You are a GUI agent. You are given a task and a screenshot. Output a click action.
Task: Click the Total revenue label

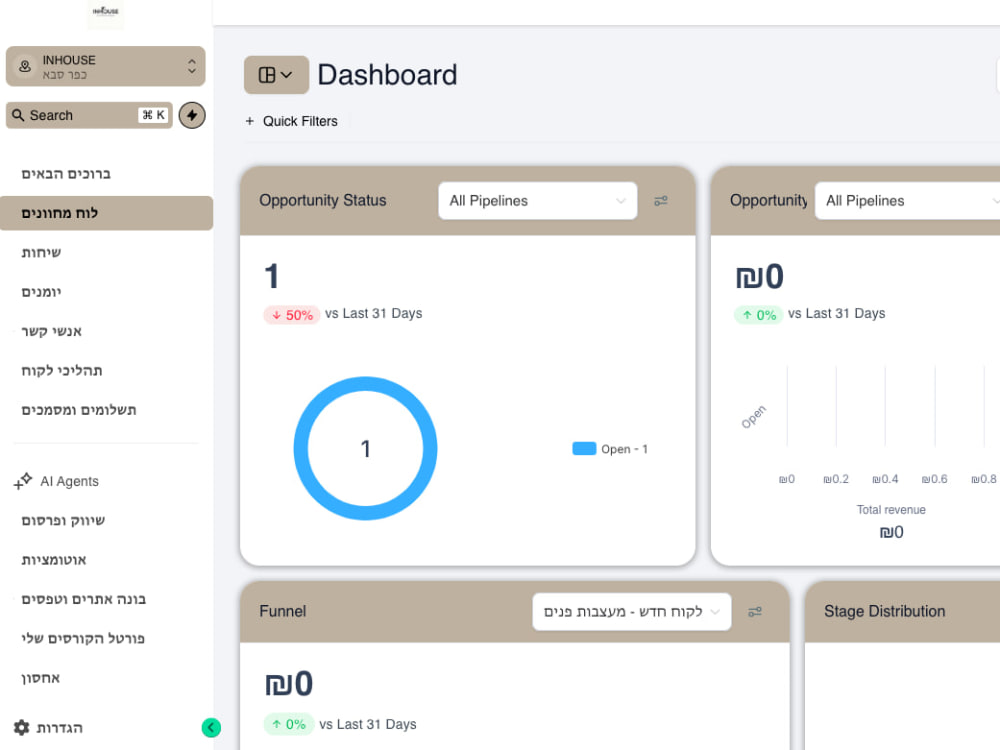coord(891,510)
